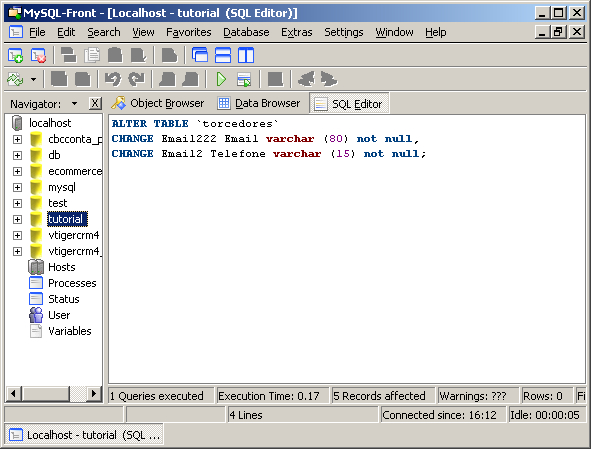This screenshot has width=591, height=449.
Task: Select the mysql database name
Action: point(62,187)
